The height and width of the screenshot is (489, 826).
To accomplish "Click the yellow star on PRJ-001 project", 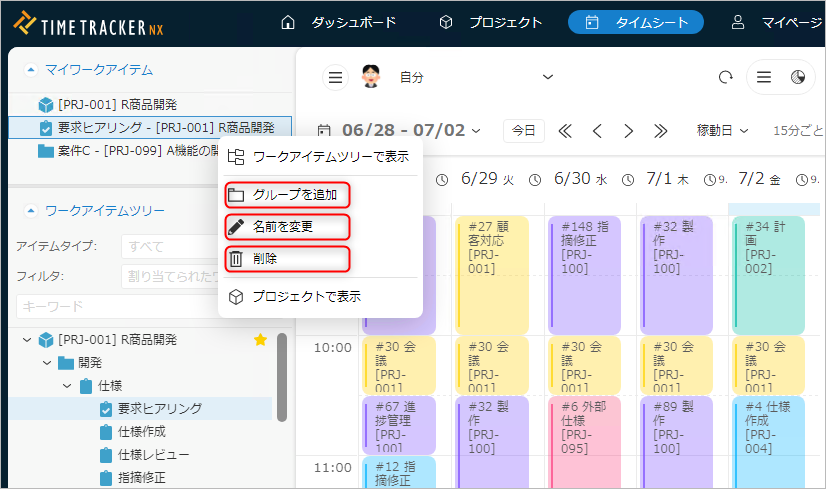I will coord(261,340).
